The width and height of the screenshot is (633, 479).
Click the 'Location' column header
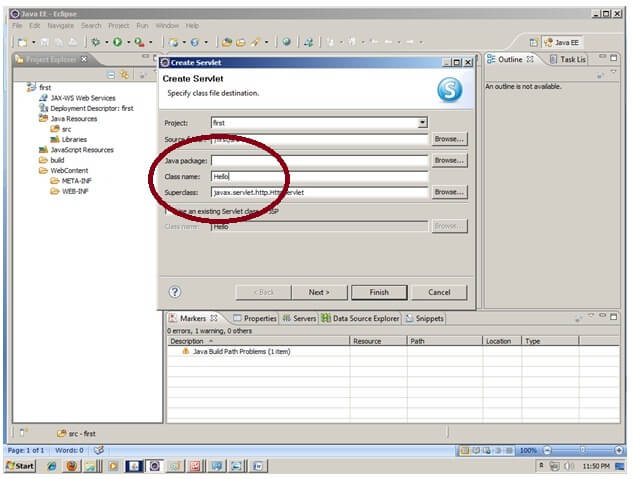[x=502, y=341]
